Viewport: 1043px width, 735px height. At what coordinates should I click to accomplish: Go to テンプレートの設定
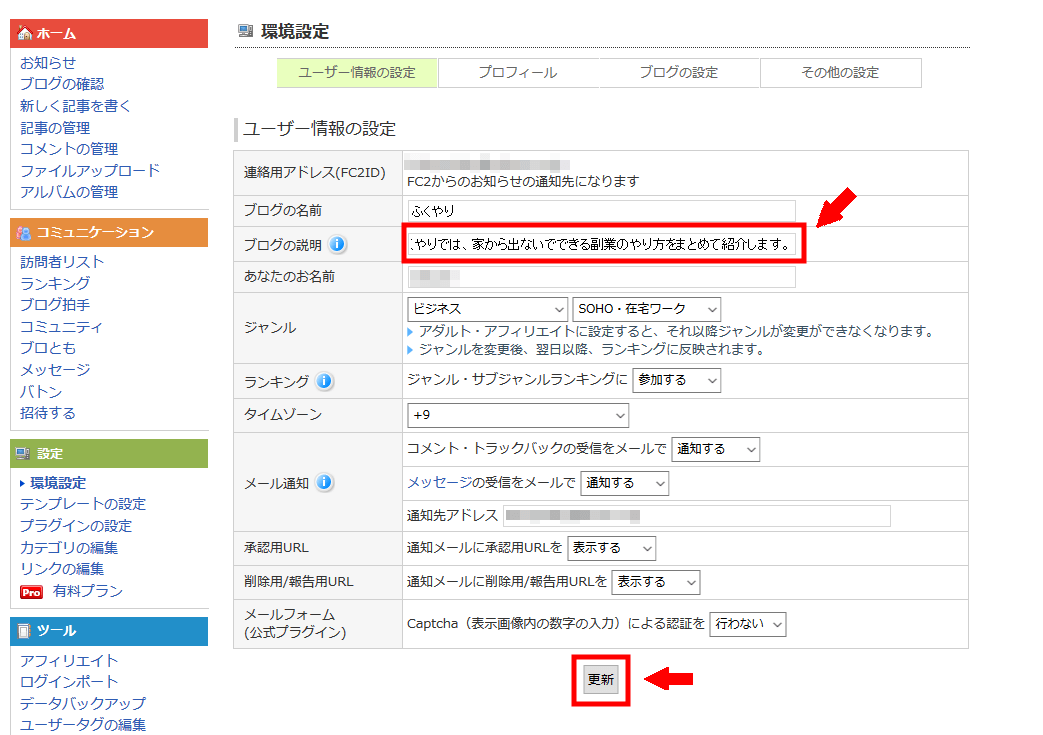click(x=82, y=504)
